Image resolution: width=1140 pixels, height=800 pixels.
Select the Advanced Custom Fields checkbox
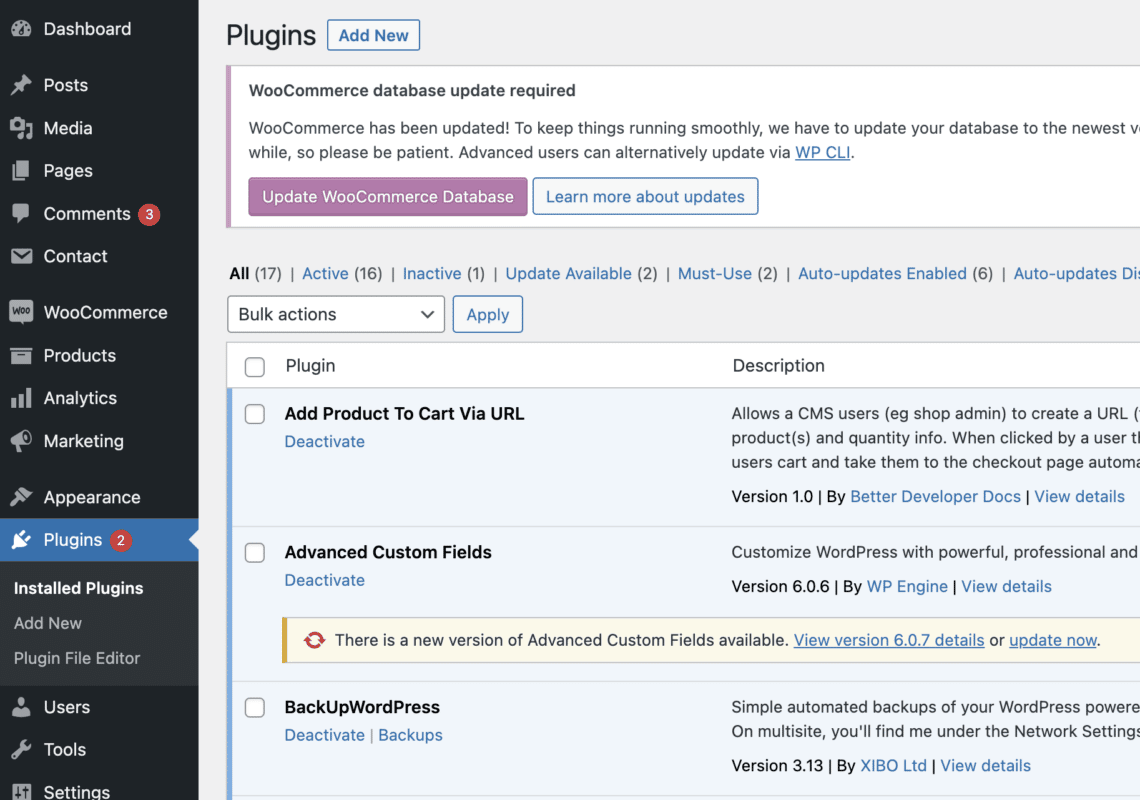pyautogui.click(x=254, y=553)
